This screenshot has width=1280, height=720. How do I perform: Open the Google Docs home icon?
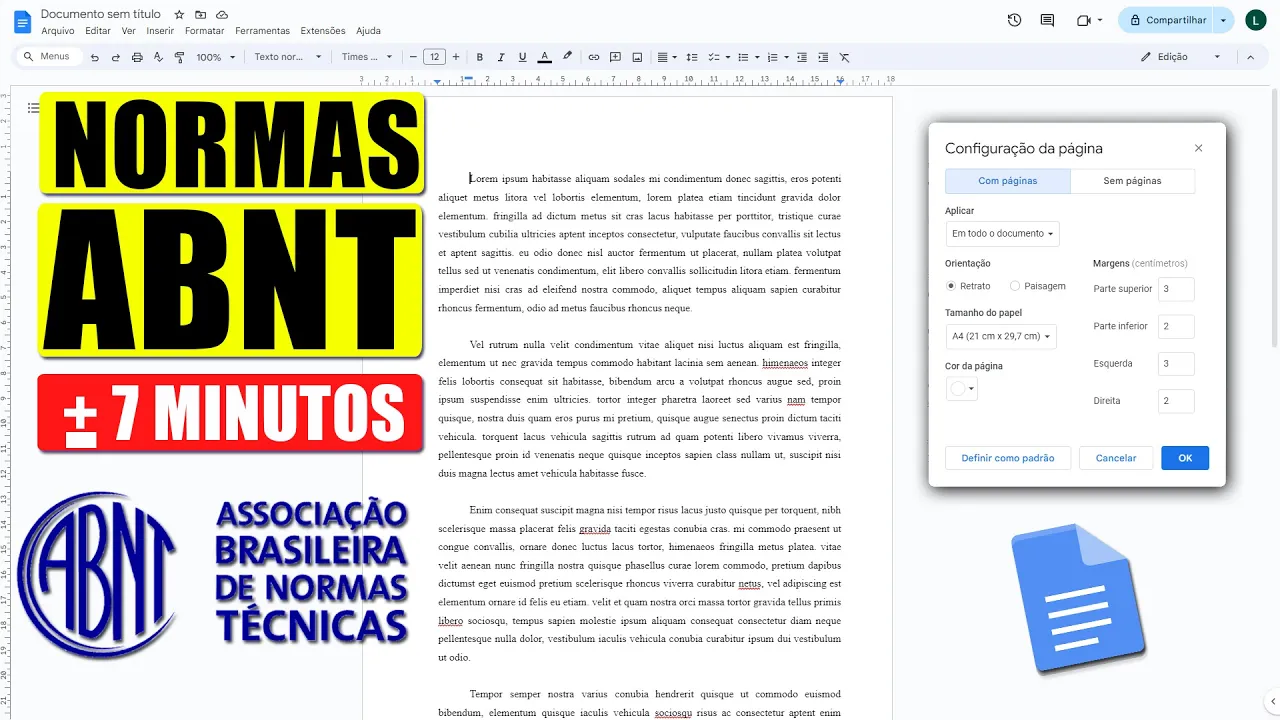22,21
